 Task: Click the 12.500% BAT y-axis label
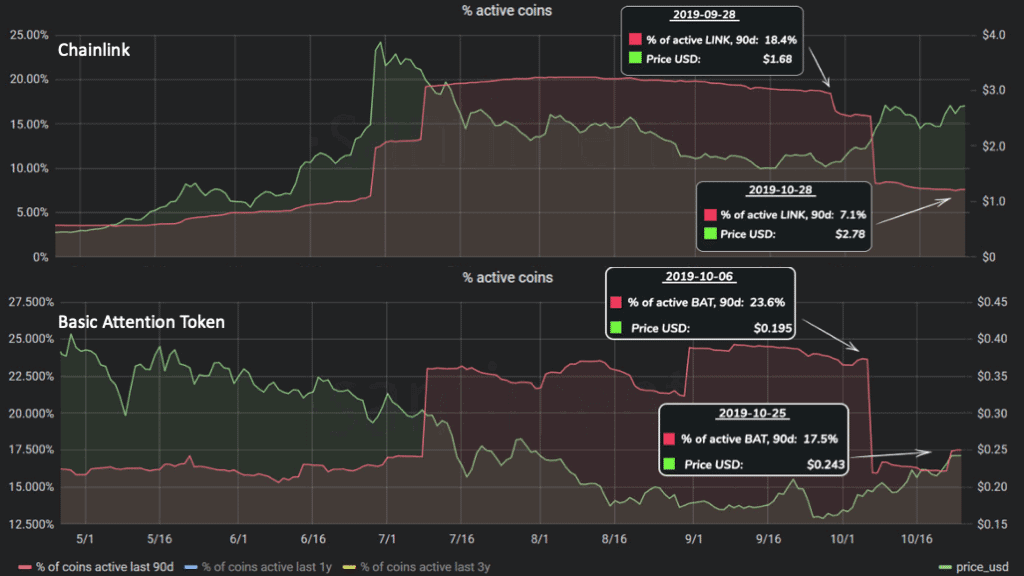tap(31, 524)
